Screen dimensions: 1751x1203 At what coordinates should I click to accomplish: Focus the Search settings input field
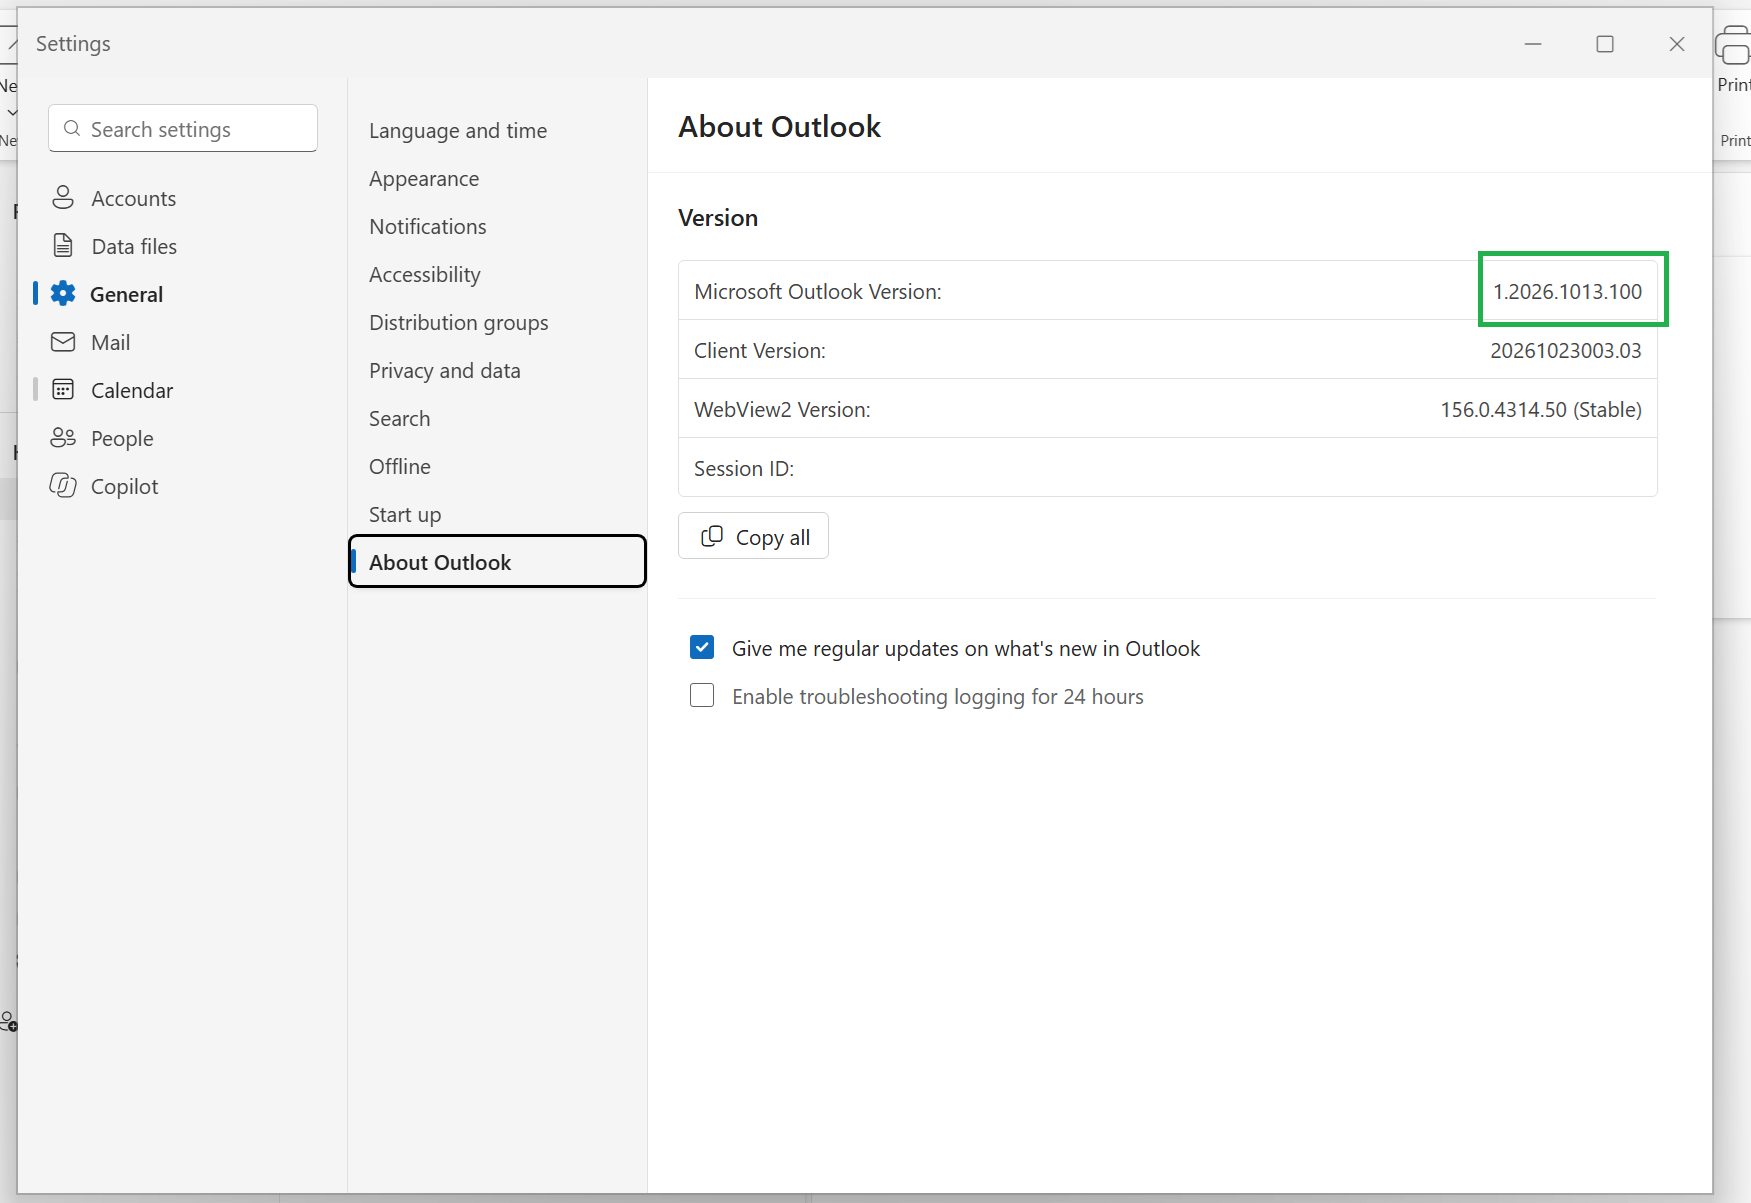(183, 129)
